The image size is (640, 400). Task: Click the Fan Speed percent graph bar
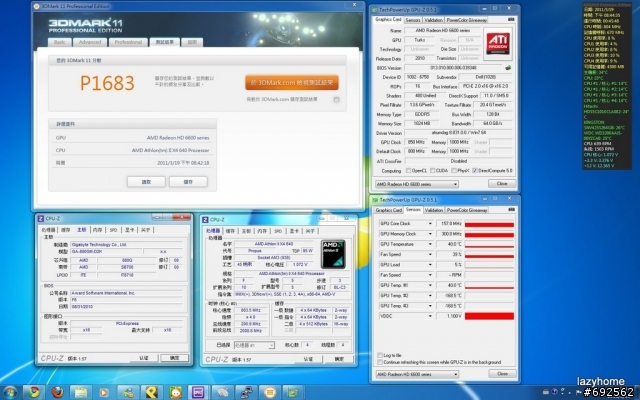point(489,255)
